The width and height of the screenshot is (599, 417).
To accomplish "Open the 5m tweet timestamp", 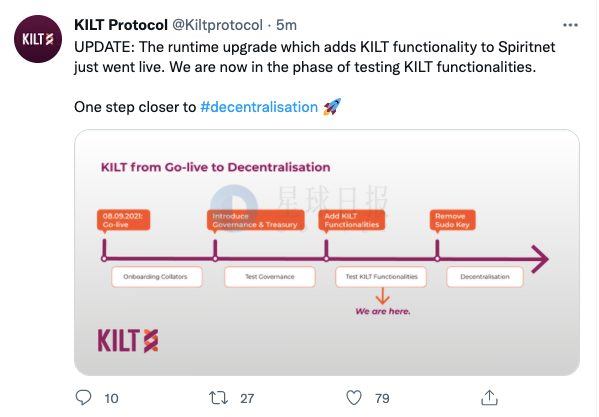I will pyautogui.click(x=286, y=25).
